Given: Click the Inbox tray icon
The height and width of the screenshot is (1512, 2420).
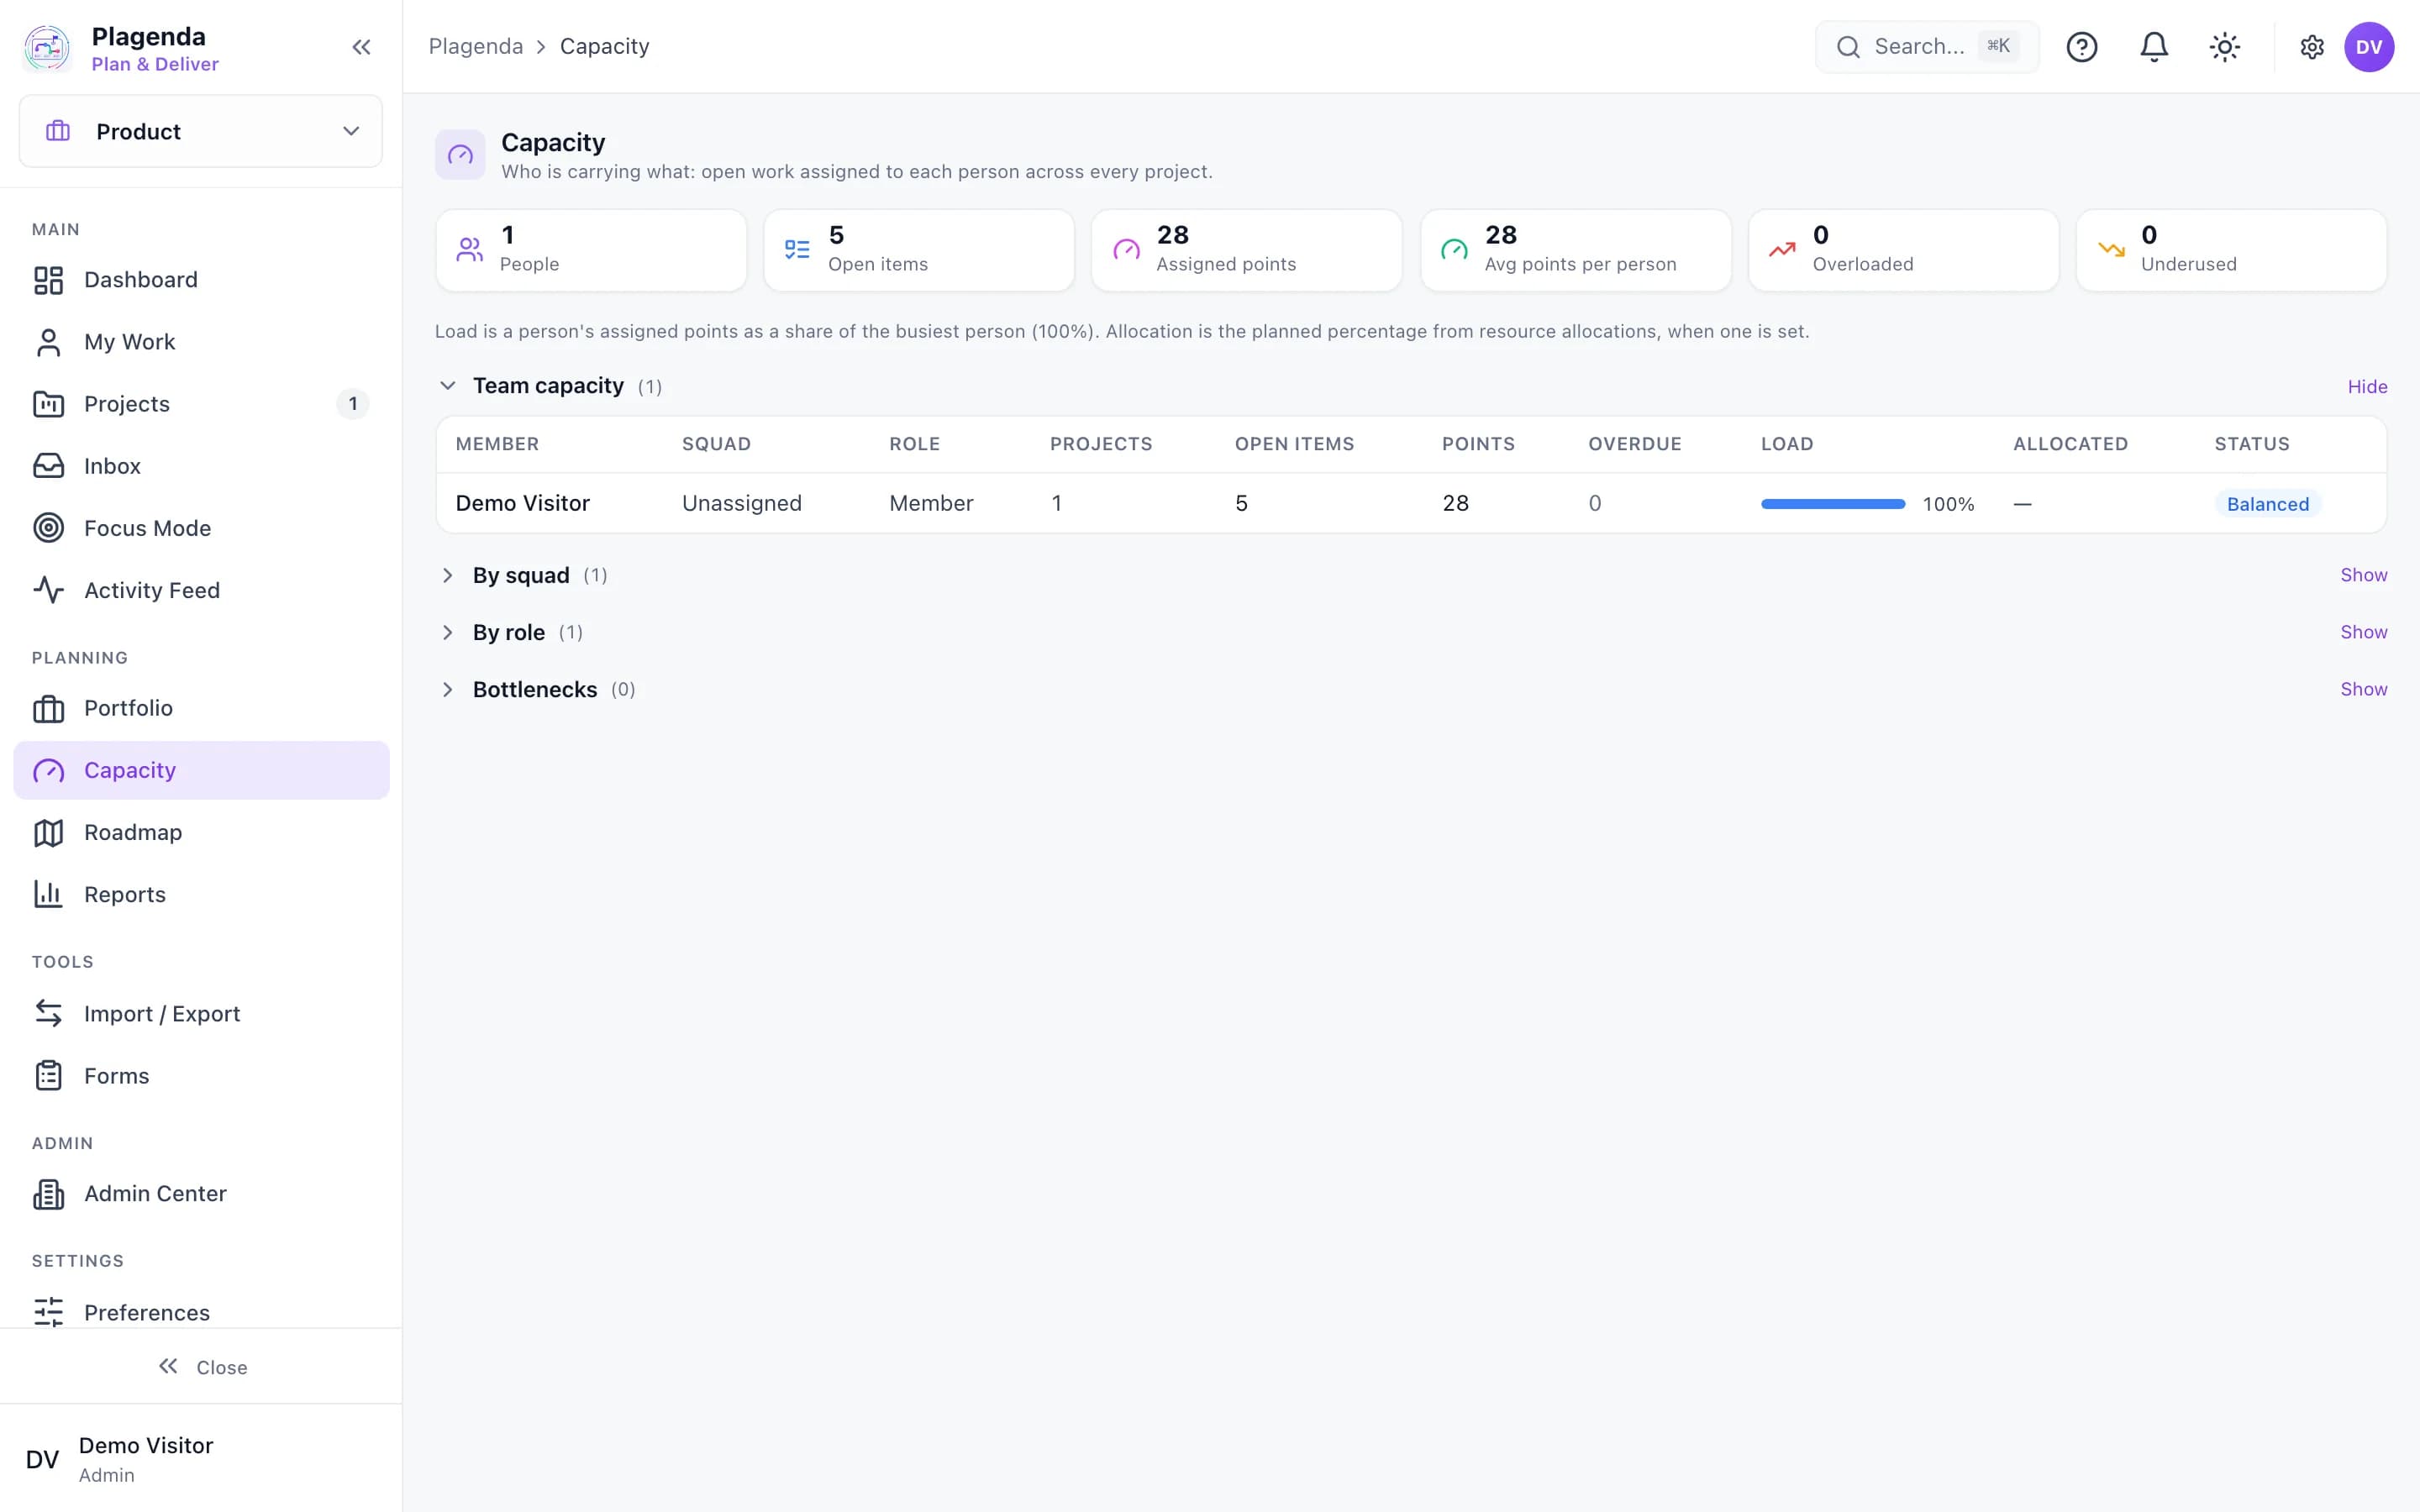Looking at the screenshot, I should tap(48, 466).
